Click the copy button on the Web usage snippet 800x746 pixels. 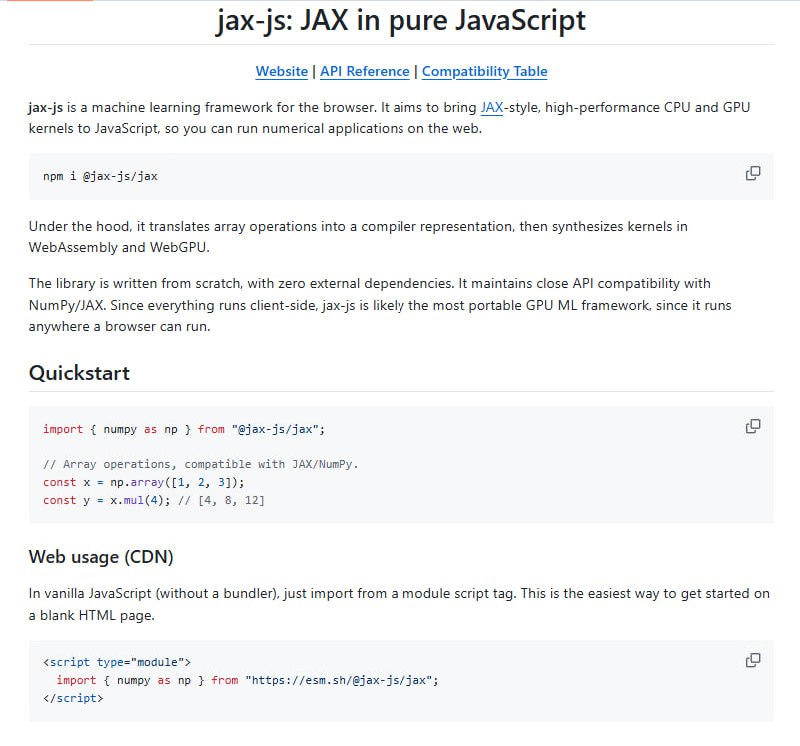click(752, 660)
